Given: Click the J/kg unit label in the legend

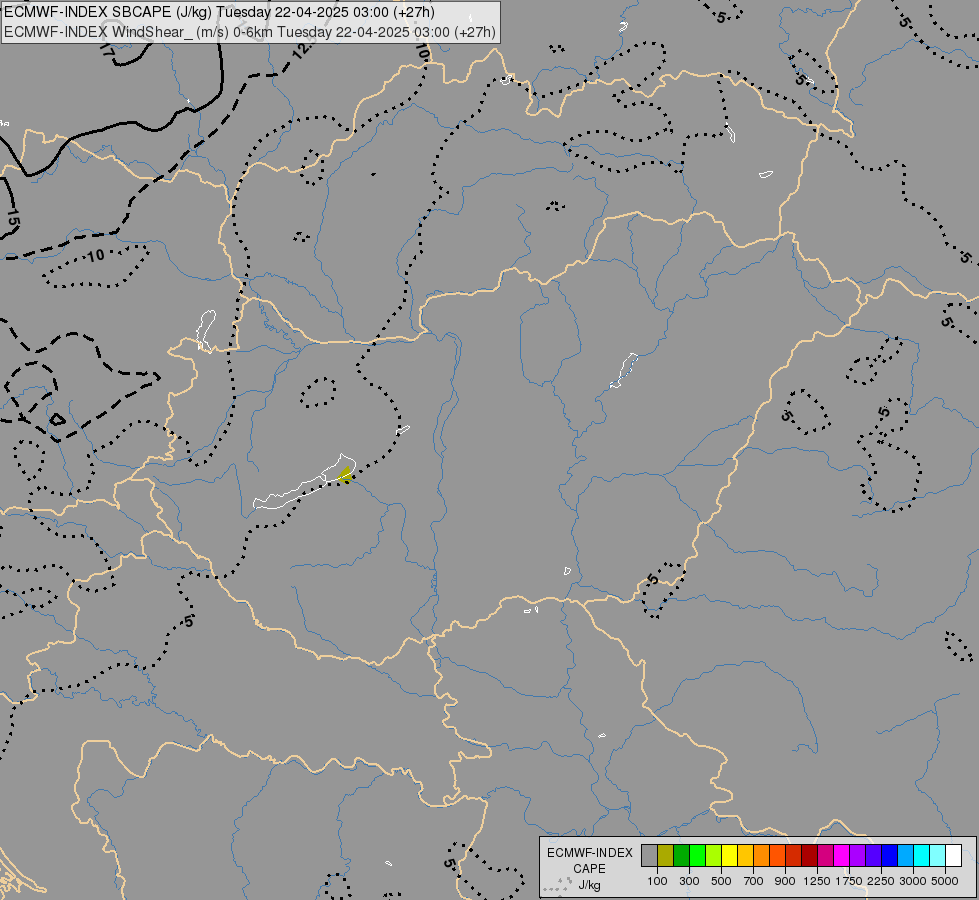Looking at the screenshot, I should [x=589, y=885].
